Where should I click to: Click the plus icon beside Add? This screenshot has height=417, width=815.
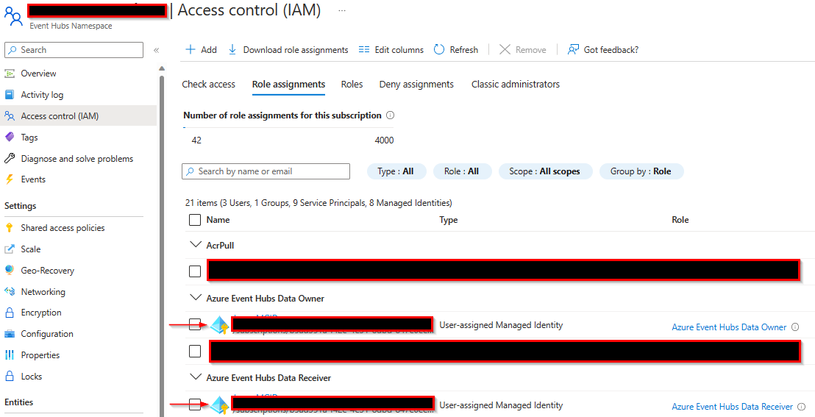tap(190, 49)
